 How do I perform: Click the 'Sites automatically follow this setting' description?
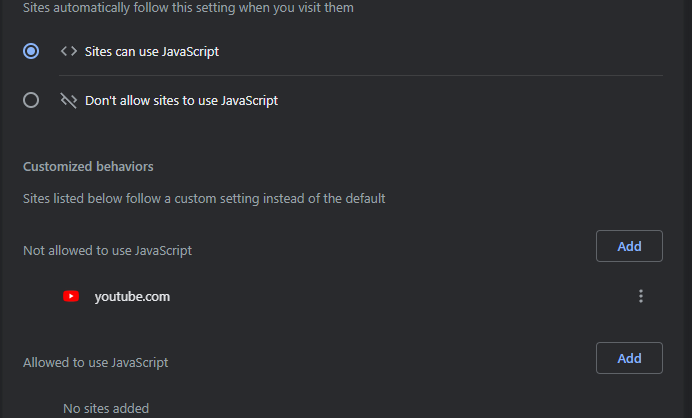188,8
